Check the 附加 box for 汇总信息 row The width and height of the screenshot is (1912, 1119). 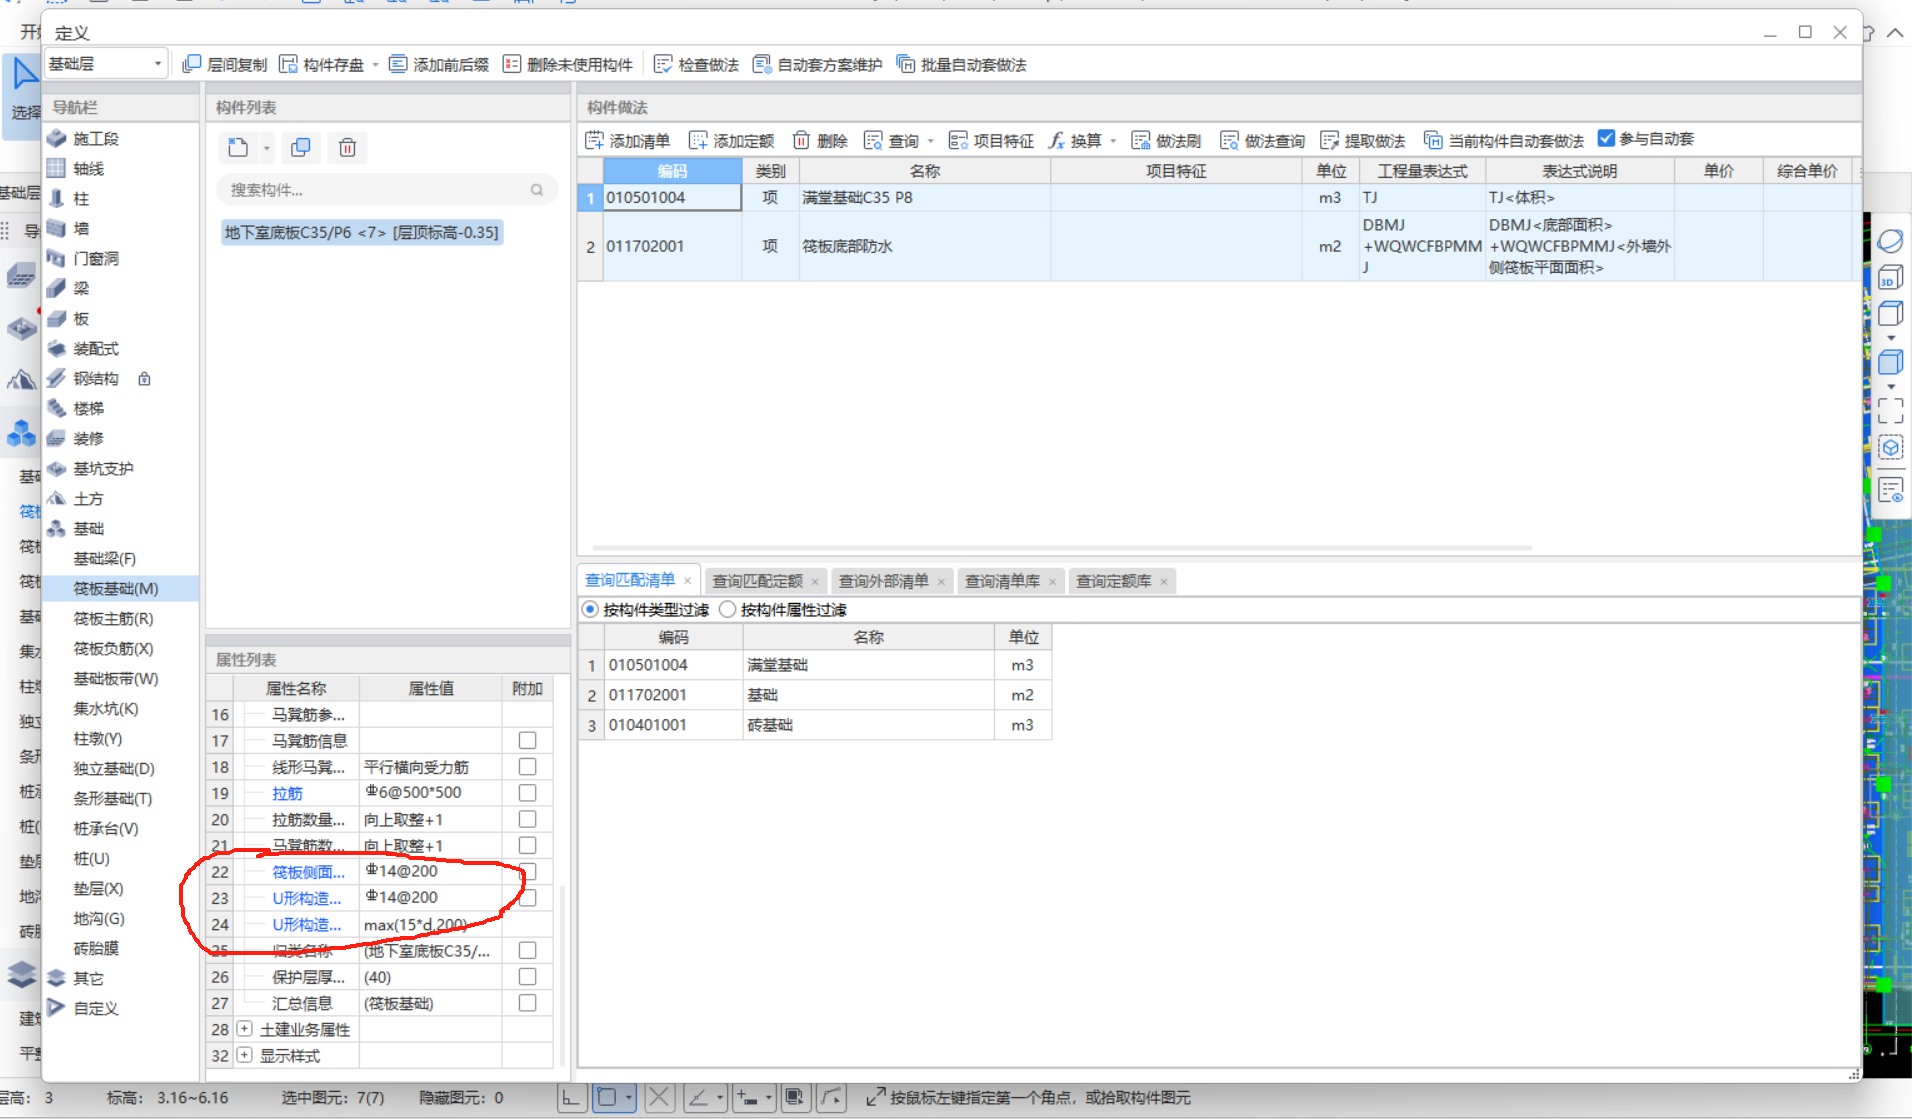tap(527, 1002)
